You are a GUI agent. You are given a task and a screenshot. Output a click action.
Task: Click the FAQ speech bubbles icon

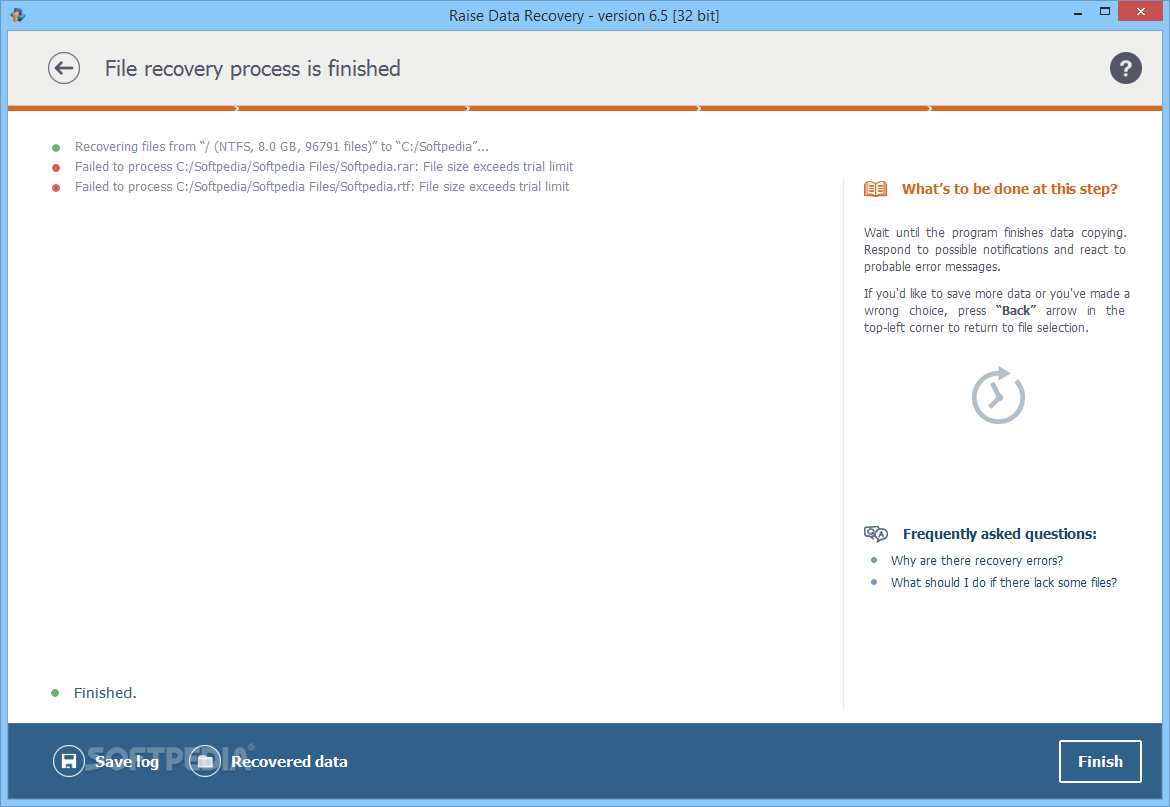876,533
